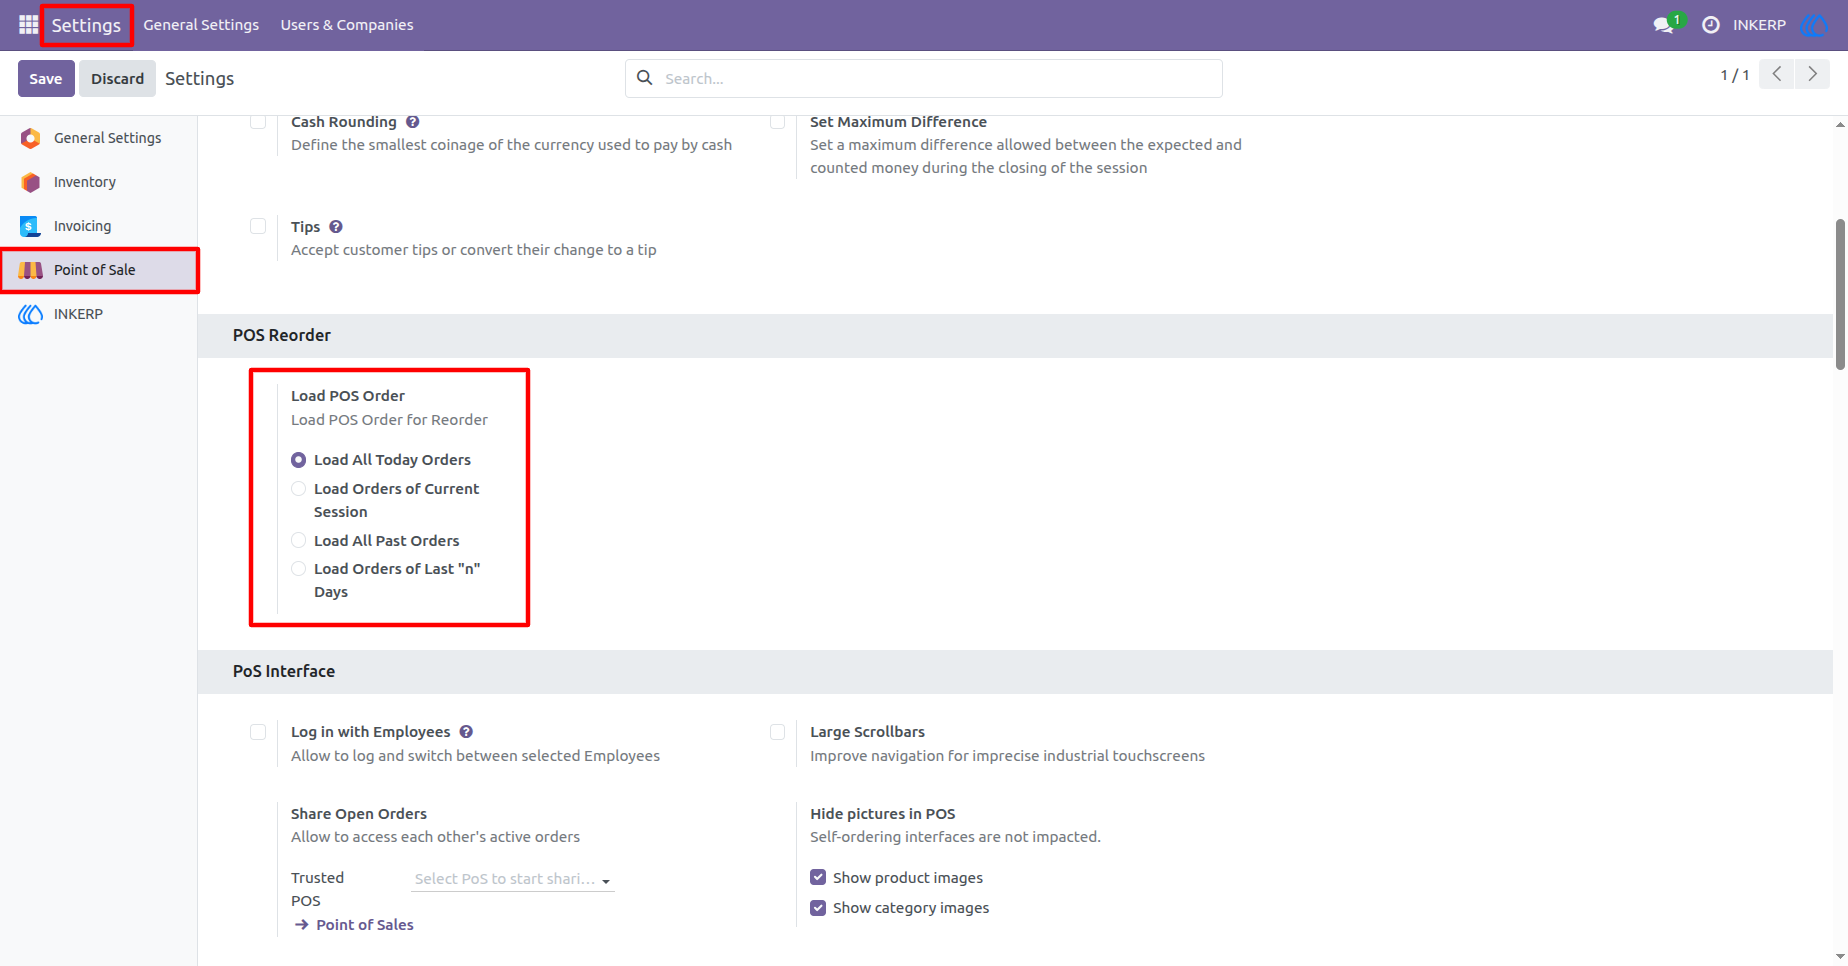The height and width of the screenshot is (966, 1848).
Task: Focus the settings search field
Action: [924, 79]
